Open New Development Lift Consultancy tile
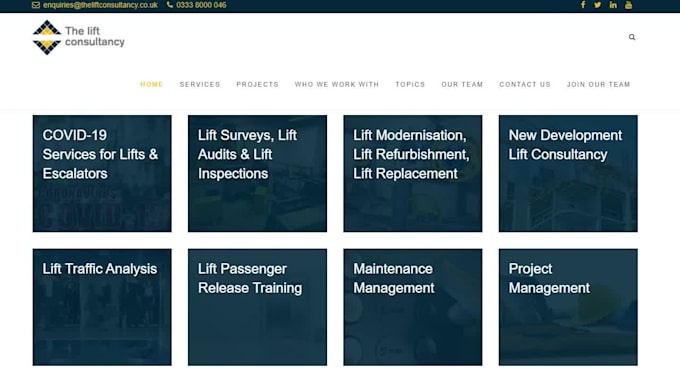Image resolution: width=680 pixels, height=383 pixels. (x=568, y=173)
